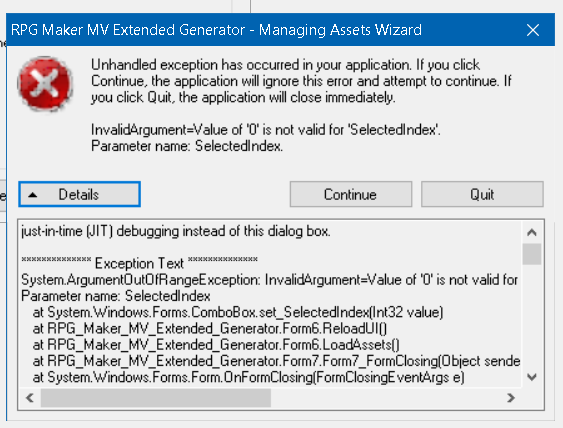This screenshot has width=563, height=428.
Task: Click the Form6.ReloadUI() stack trace line
Action: click(210, 329)
